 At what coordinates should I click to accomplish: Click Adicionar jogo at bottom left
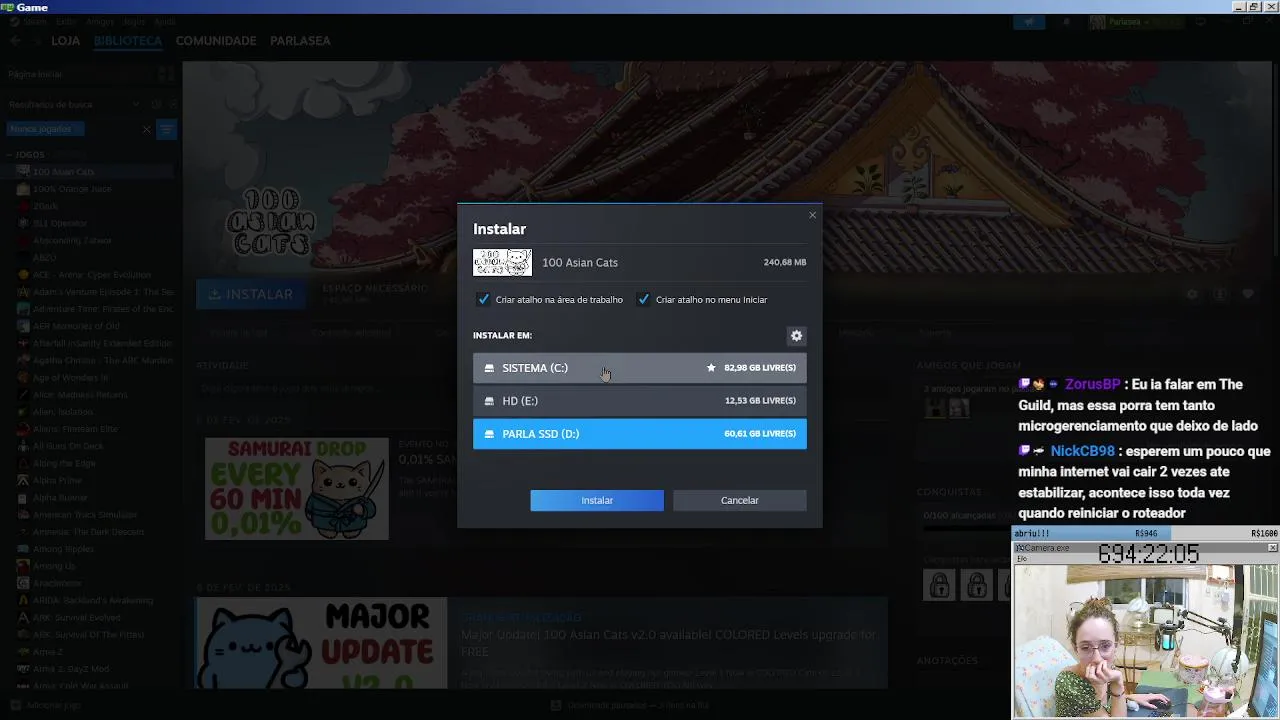click(46, 705)
